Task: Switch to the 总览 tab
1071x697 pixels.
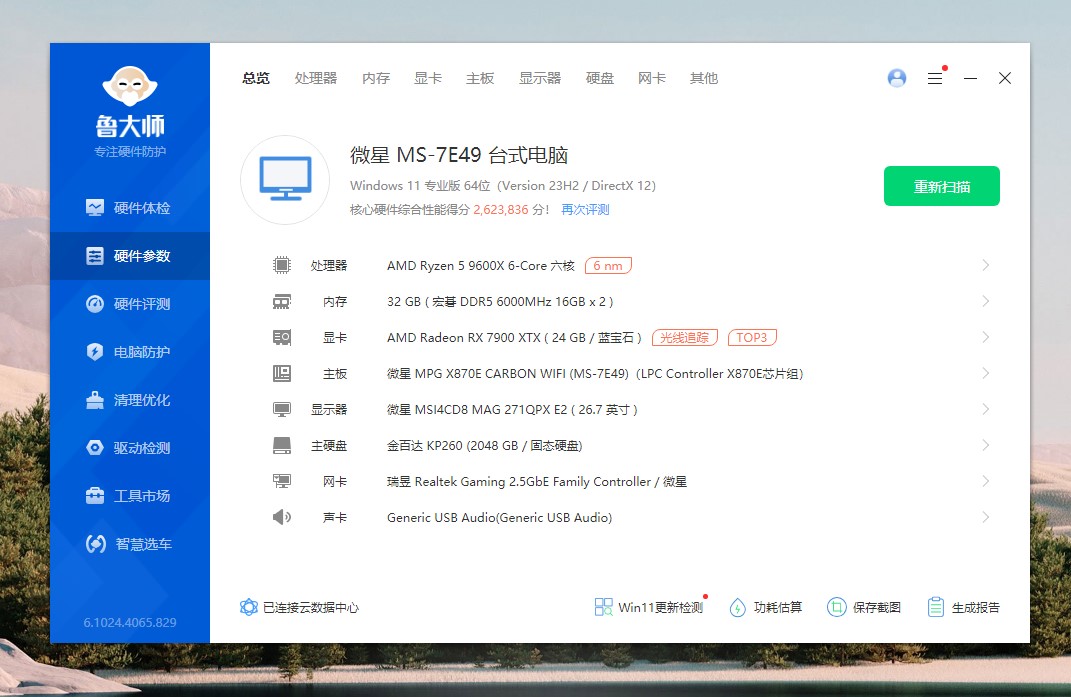Action: coord(256,78)
